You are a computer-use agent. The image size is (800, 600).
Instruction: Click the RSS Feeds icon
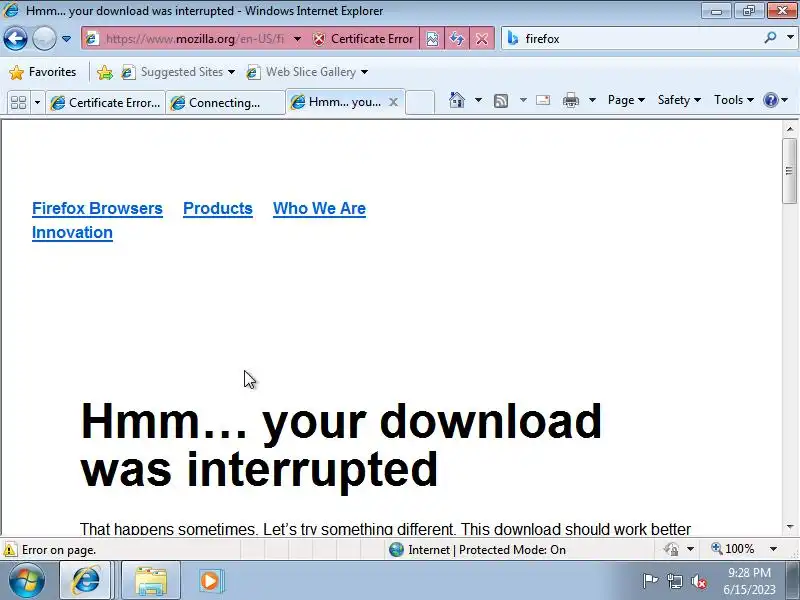[501, 101]
